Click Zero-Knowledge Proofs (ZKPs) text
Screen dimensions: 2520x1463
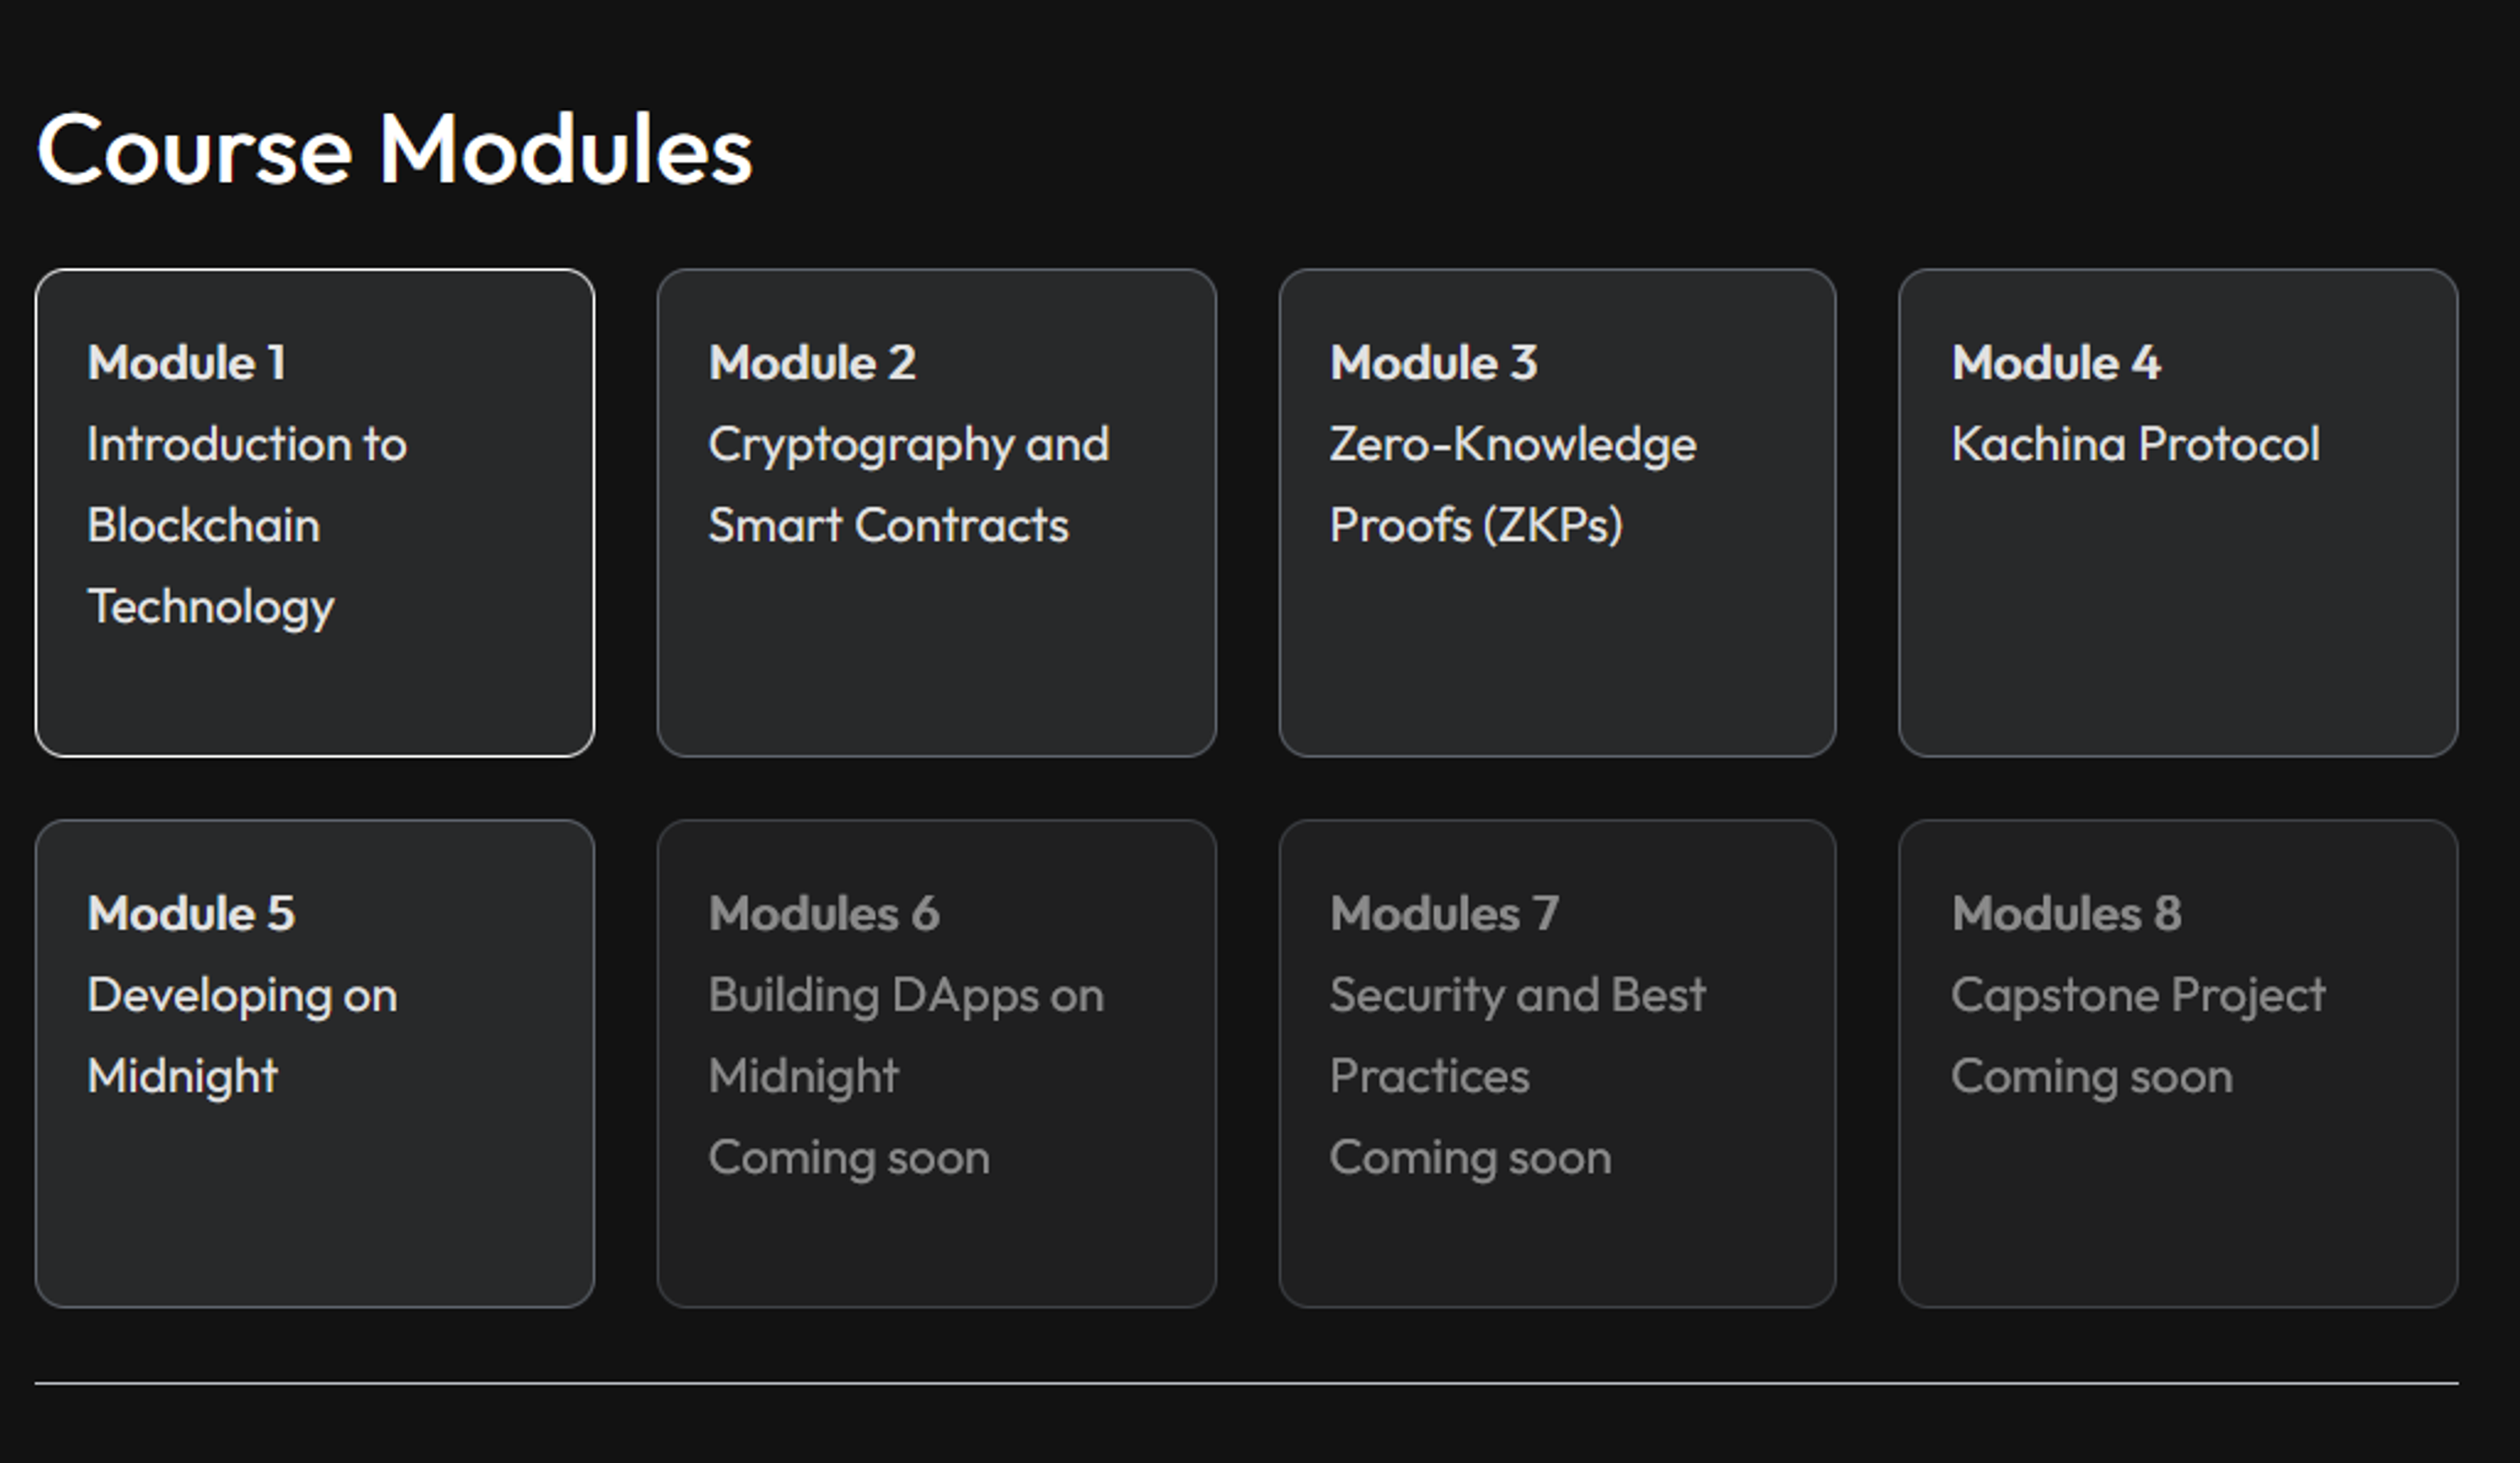tap(1513, 485)
